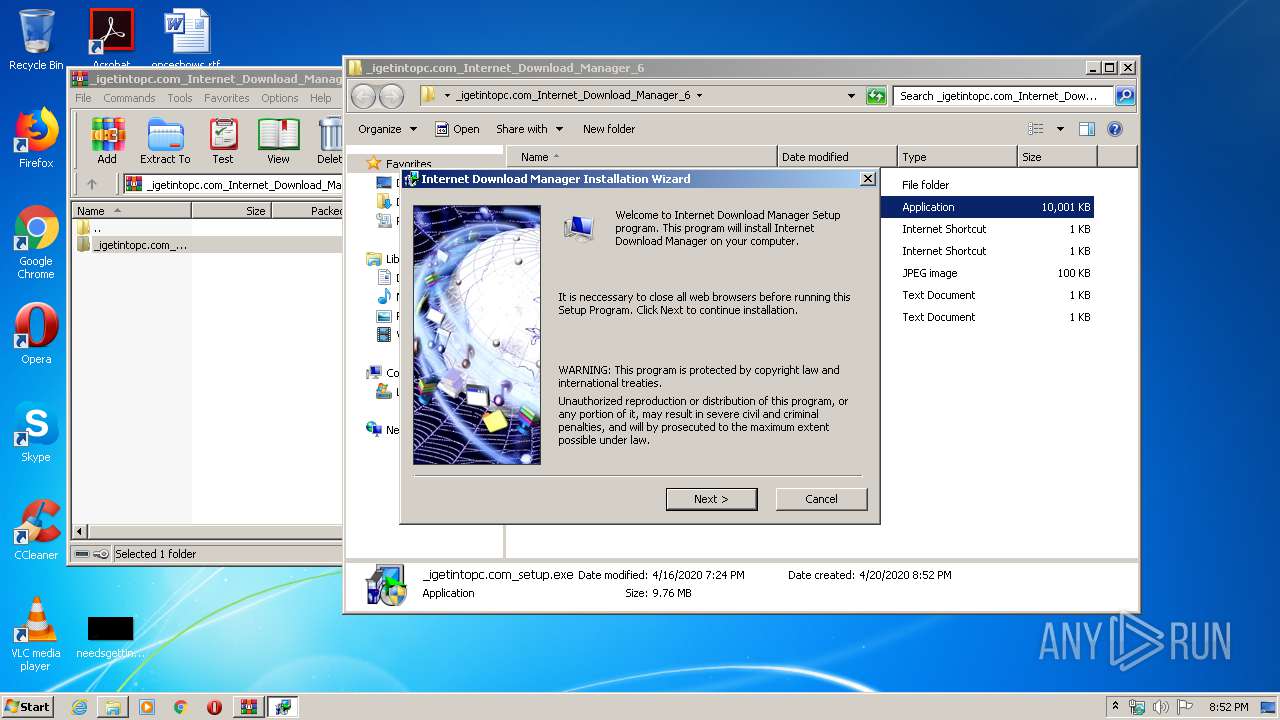Image resolution: width=1280 pixels, height=720 pixels.
Task: Select the Application row, 10,001 KB
Action: point(987,207)
